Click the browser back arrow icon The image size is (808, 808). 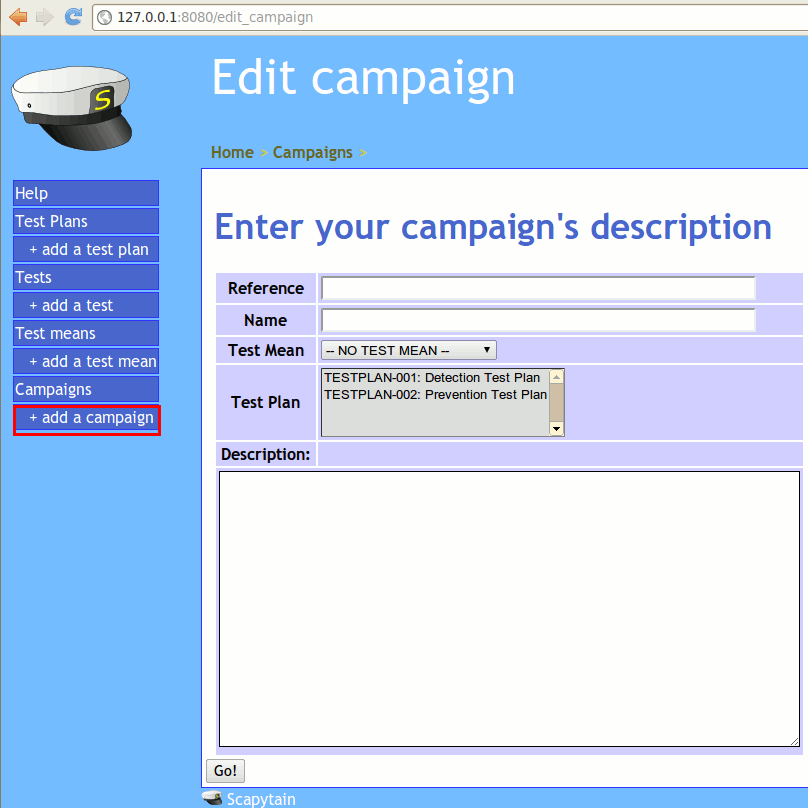(x=18, y=17)
